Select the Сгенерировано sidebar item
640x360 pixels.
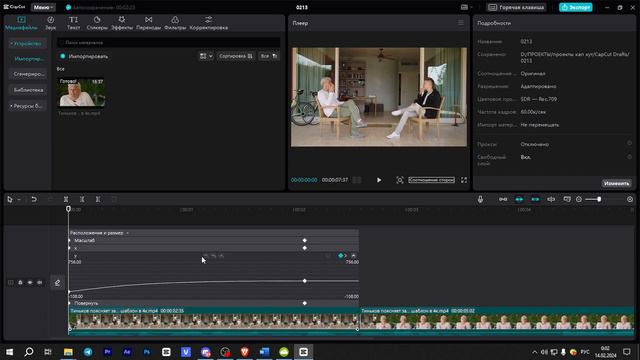point(28,74)
